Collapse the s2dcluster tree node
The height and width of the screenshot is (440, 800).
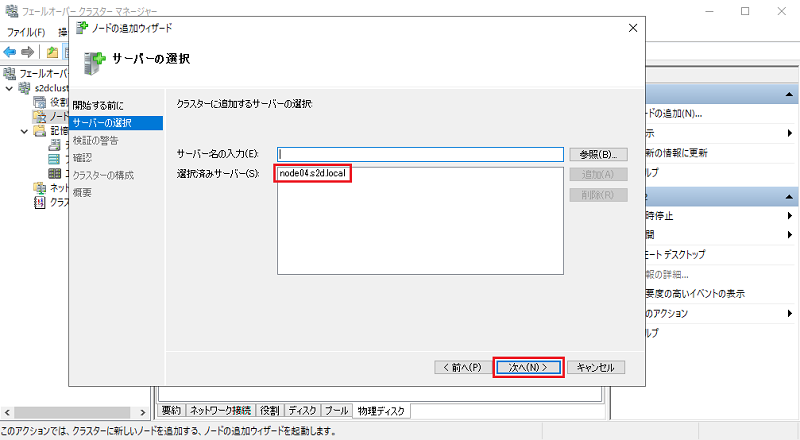(x=10, y=88)
